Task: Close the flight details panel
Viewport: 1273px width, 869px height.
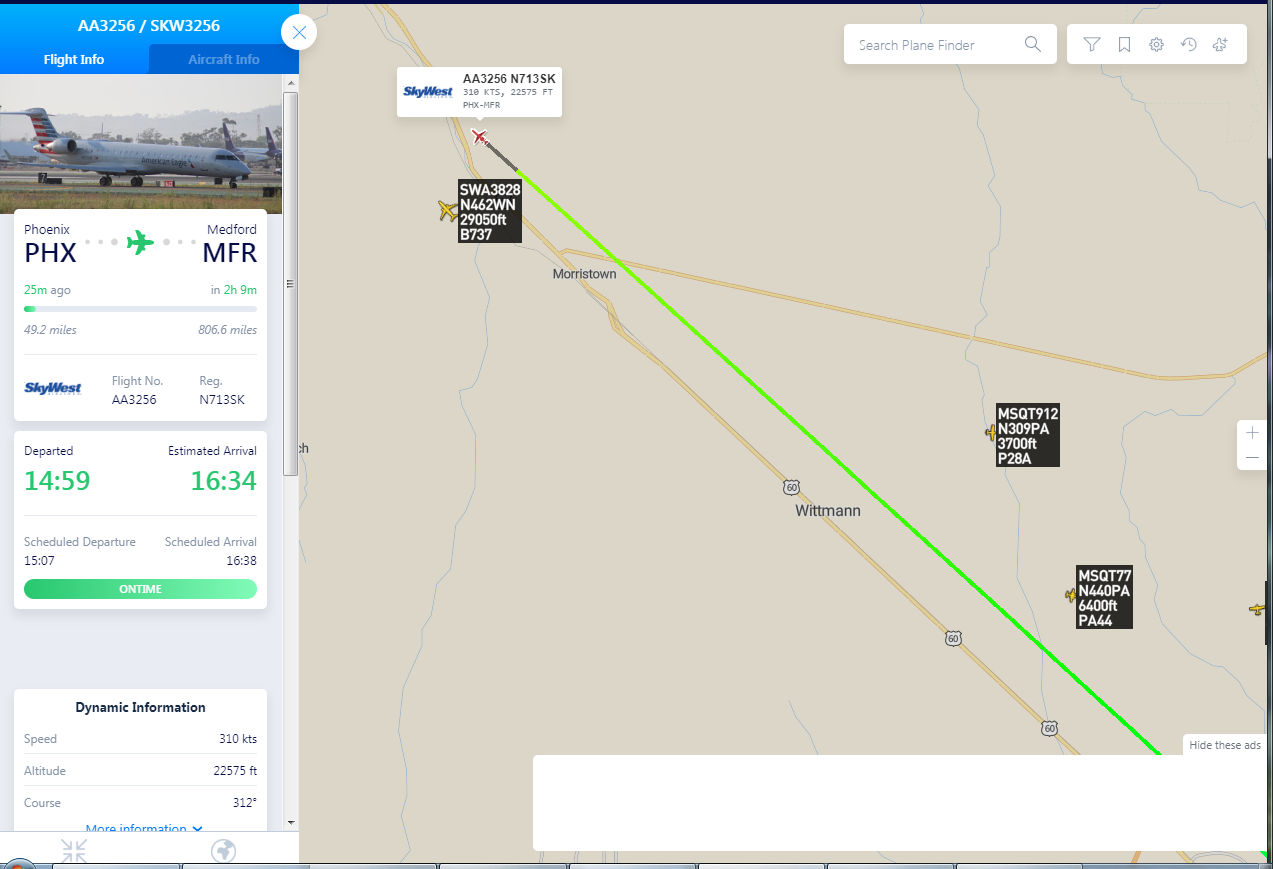Action: click(299, 33)
